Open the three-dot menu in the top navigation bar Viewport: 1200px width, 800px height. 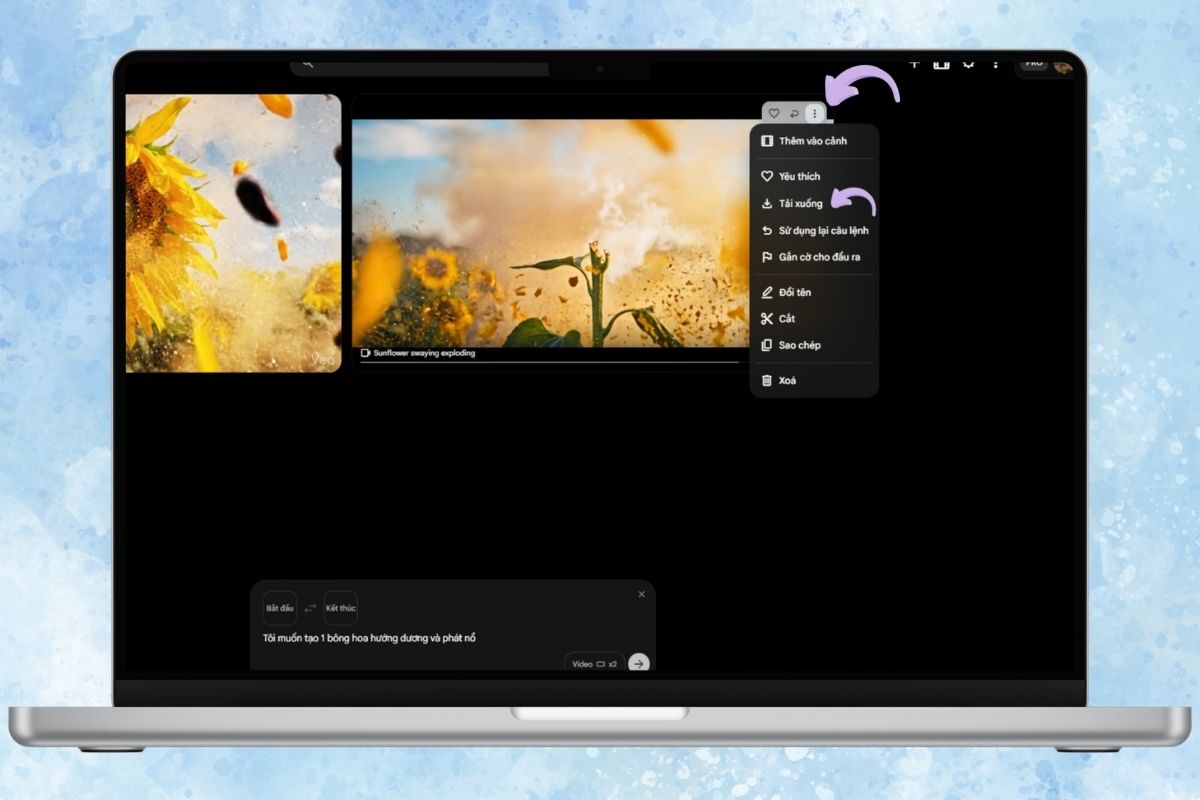[x=996, y=63]
